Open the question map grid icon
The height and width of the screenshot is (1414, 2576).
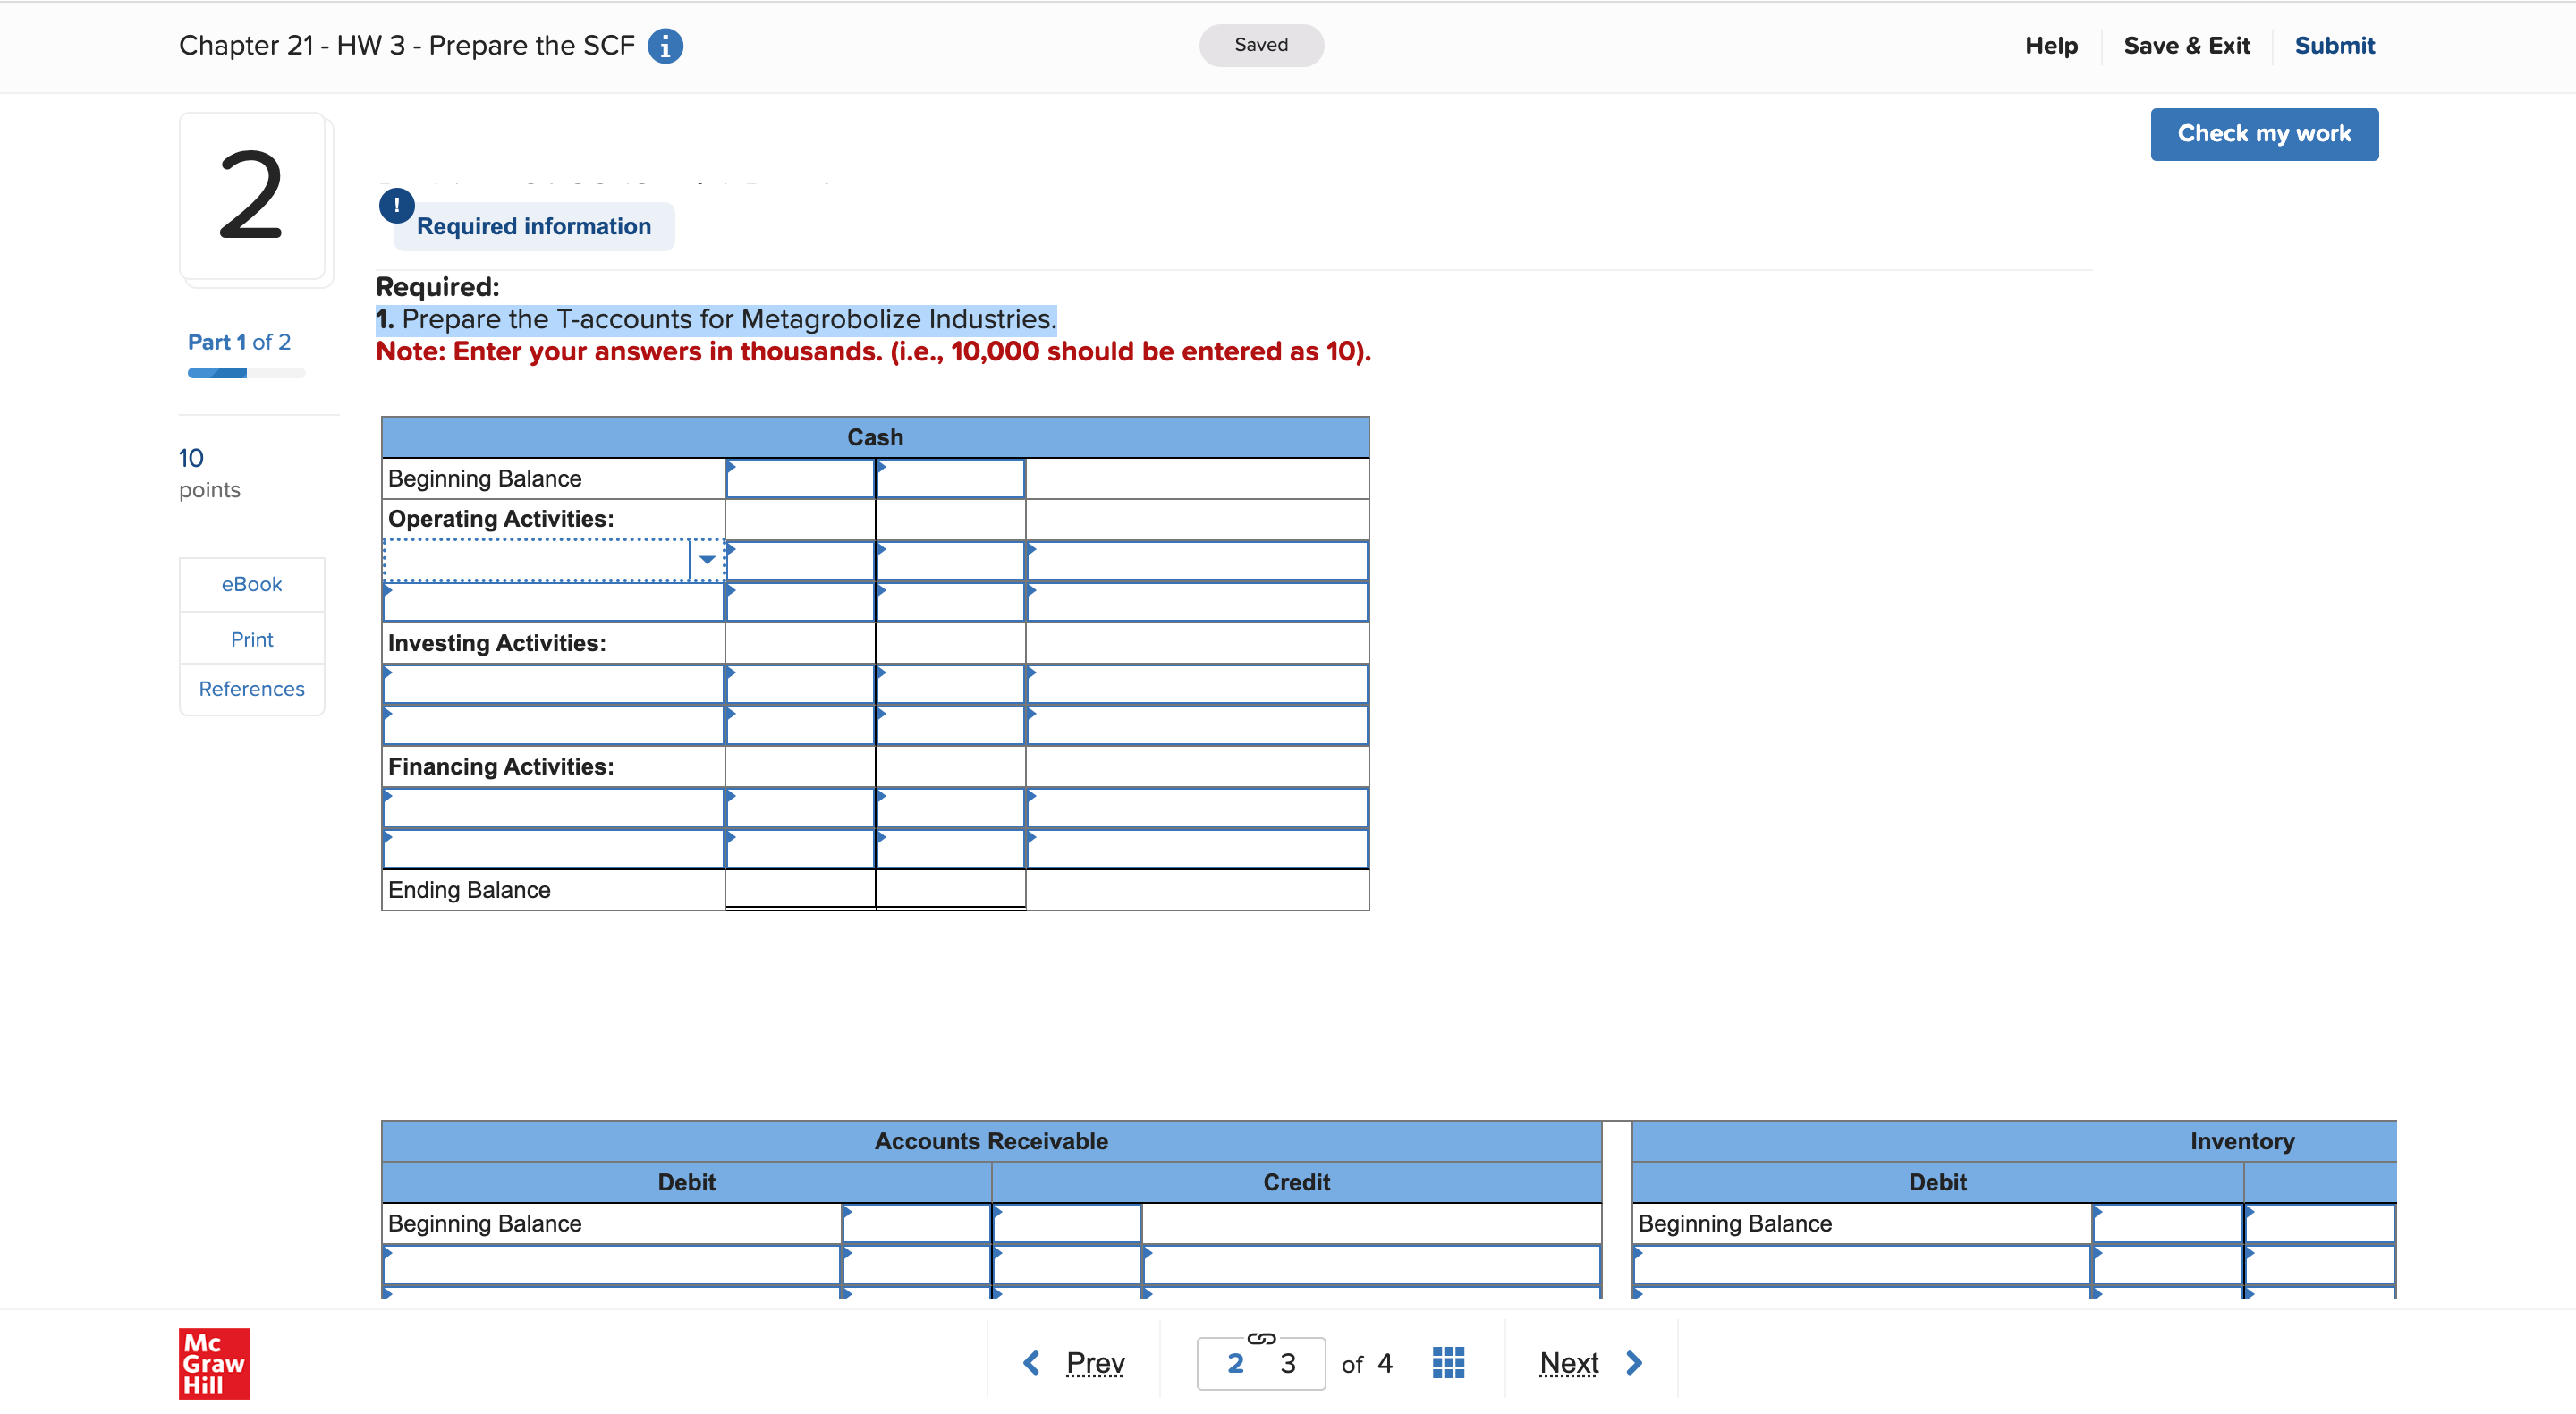(x=1448, y=1361)
